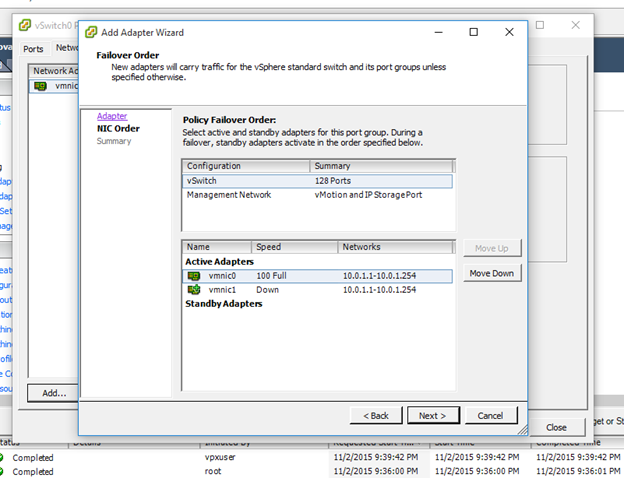Click the vmnic1 adapter icon
Viewport: 624px width, 478px height.
pyautogui.click(x=194, y=290)
